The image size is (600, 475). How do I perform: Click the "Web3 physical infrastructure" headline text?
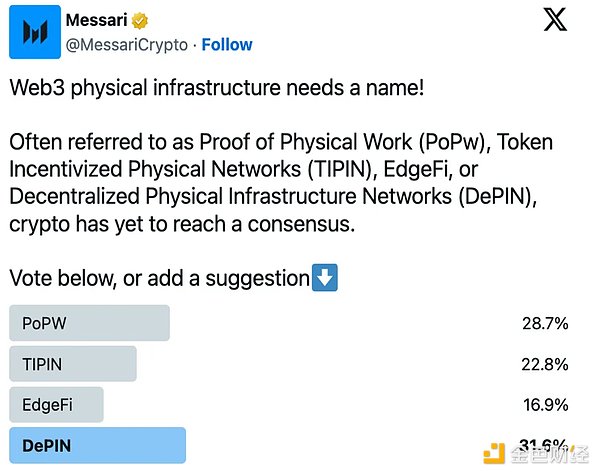[217, 88]
